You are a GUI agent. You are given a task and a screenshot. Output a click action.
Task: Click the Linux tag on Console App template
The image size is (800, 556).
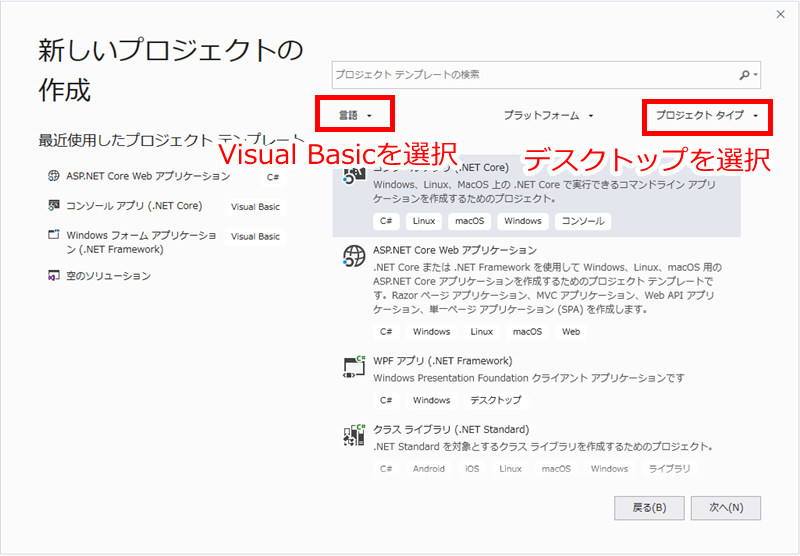[423, 221]
